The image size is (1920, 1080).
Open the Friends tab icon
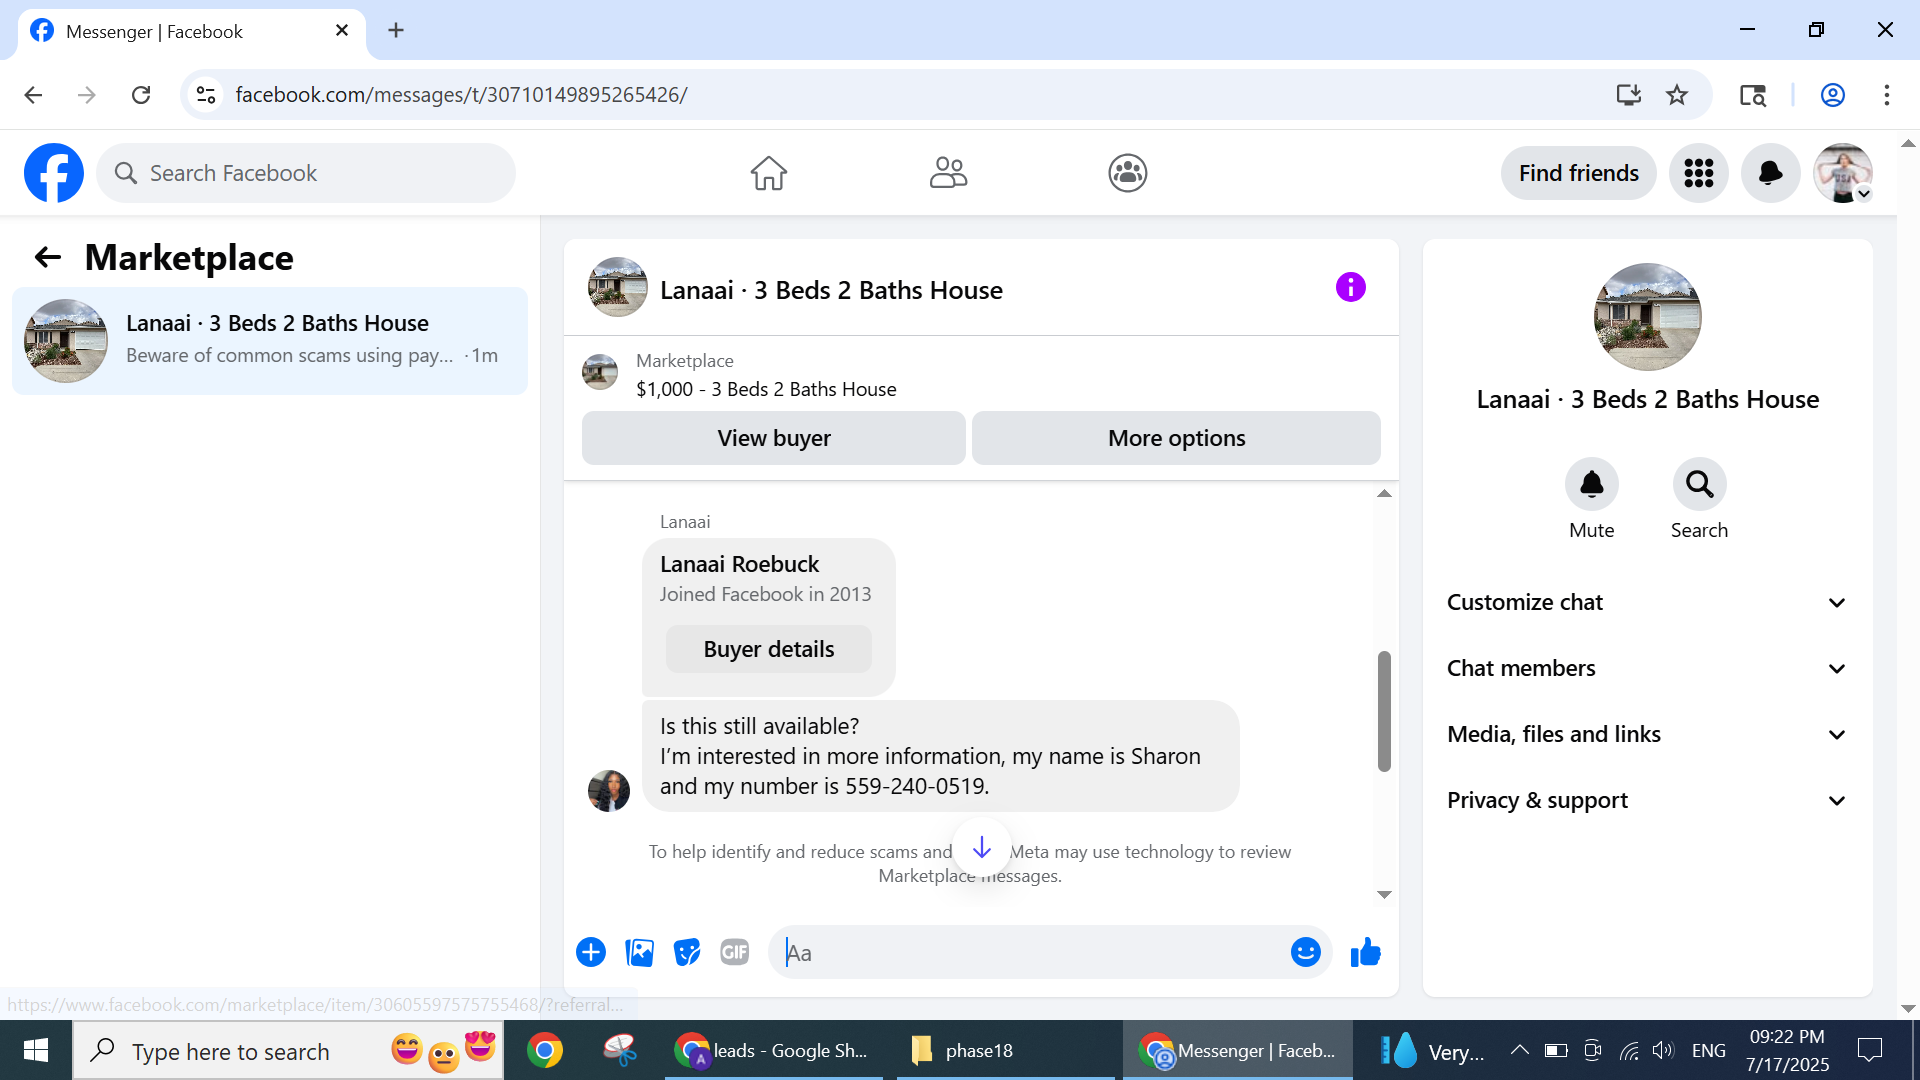coord(948,173)
